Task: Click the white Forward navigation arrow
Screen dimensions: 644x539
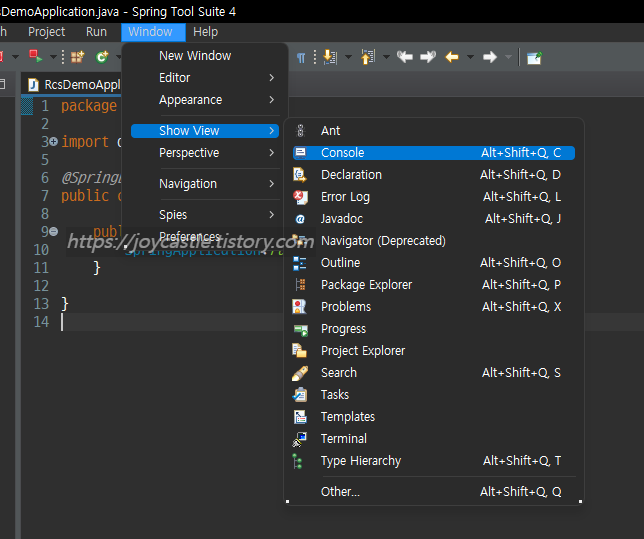Action: [x=490, y=57]
